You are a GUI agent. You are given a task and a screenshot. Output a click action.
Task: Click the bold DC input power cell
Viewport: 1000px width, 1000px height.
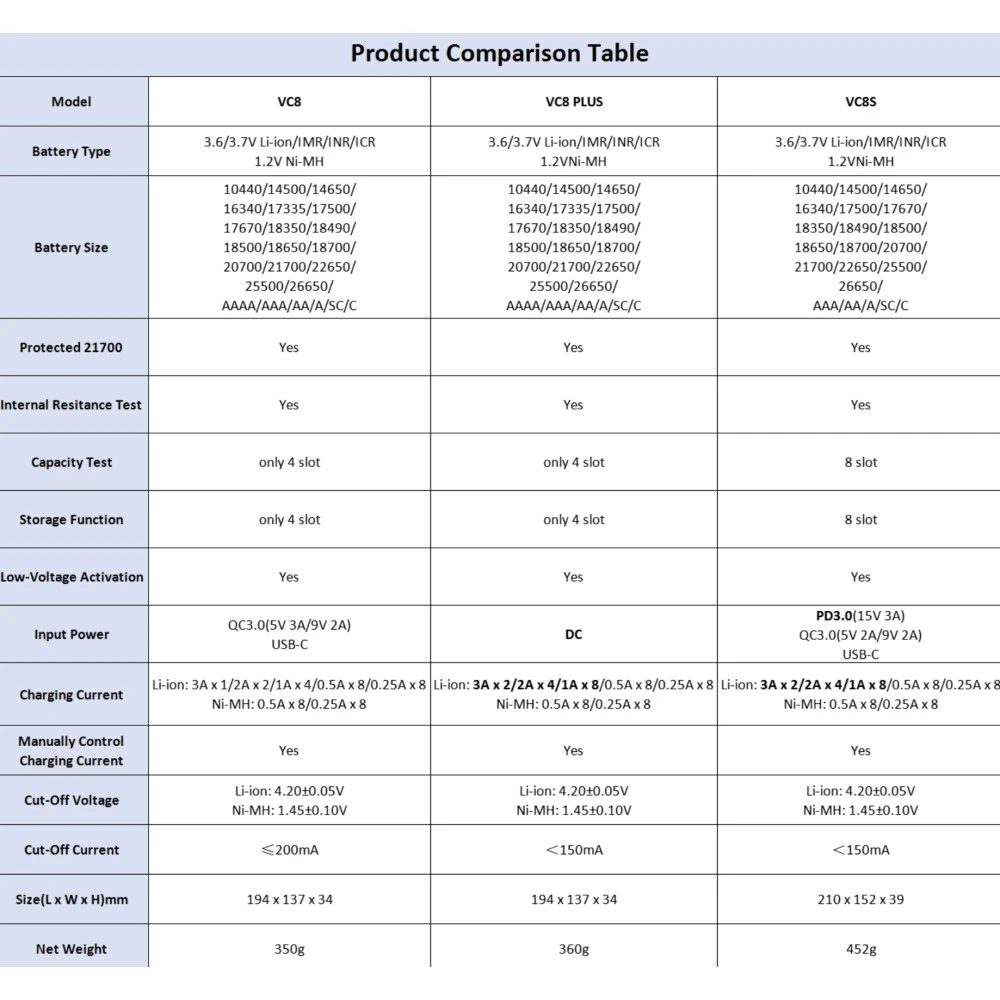pos(573,634)
